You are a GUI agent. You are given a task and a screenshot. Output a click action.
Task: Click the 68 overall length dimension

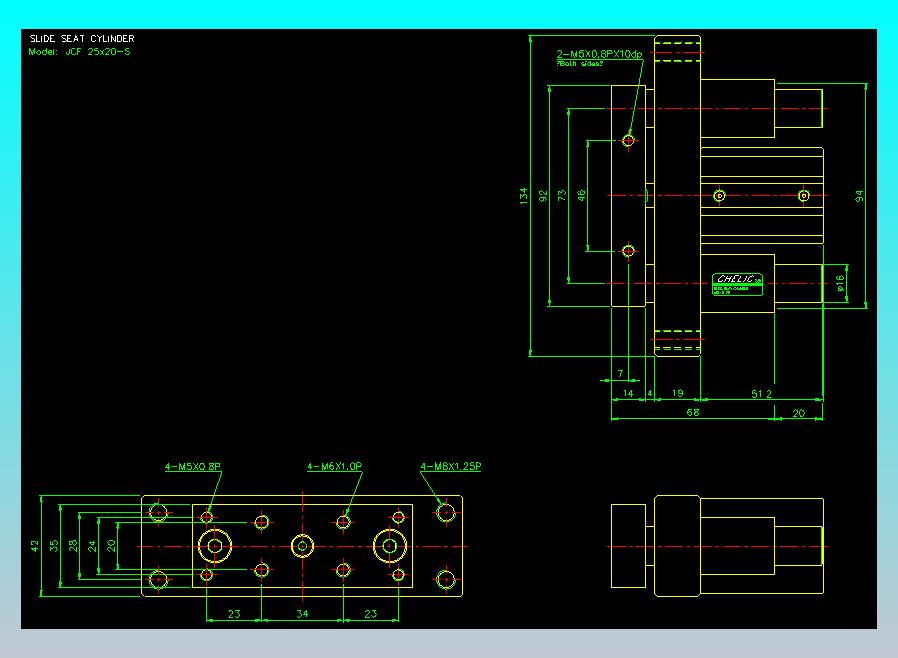click(x=692, y=412)
